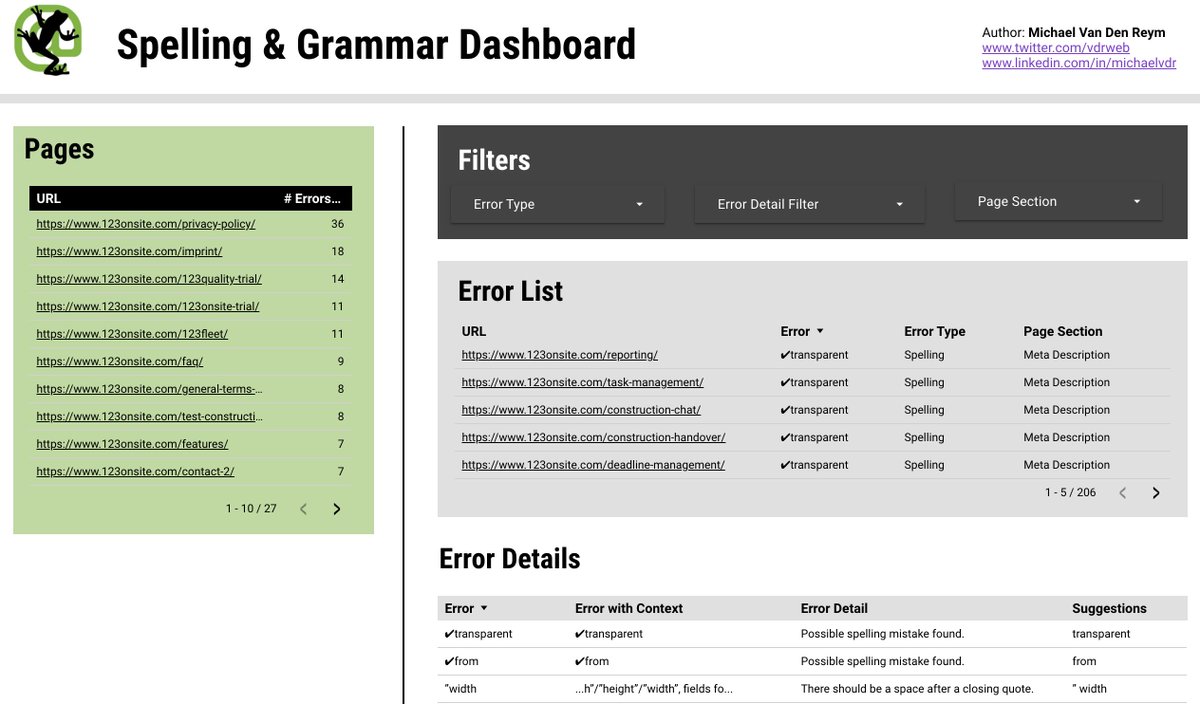1200x704 pixels.
Task: Open the construction-handover URL in Error List
Action: click(x=594, y=438)
